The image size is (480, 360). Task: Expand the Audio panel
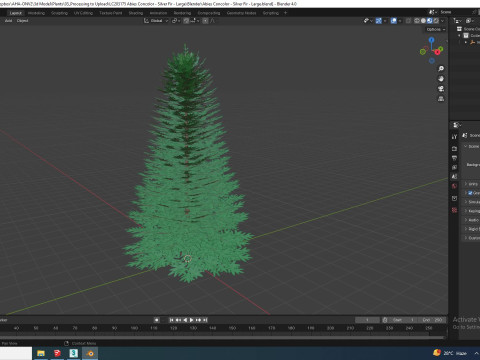tap(466, 220)
